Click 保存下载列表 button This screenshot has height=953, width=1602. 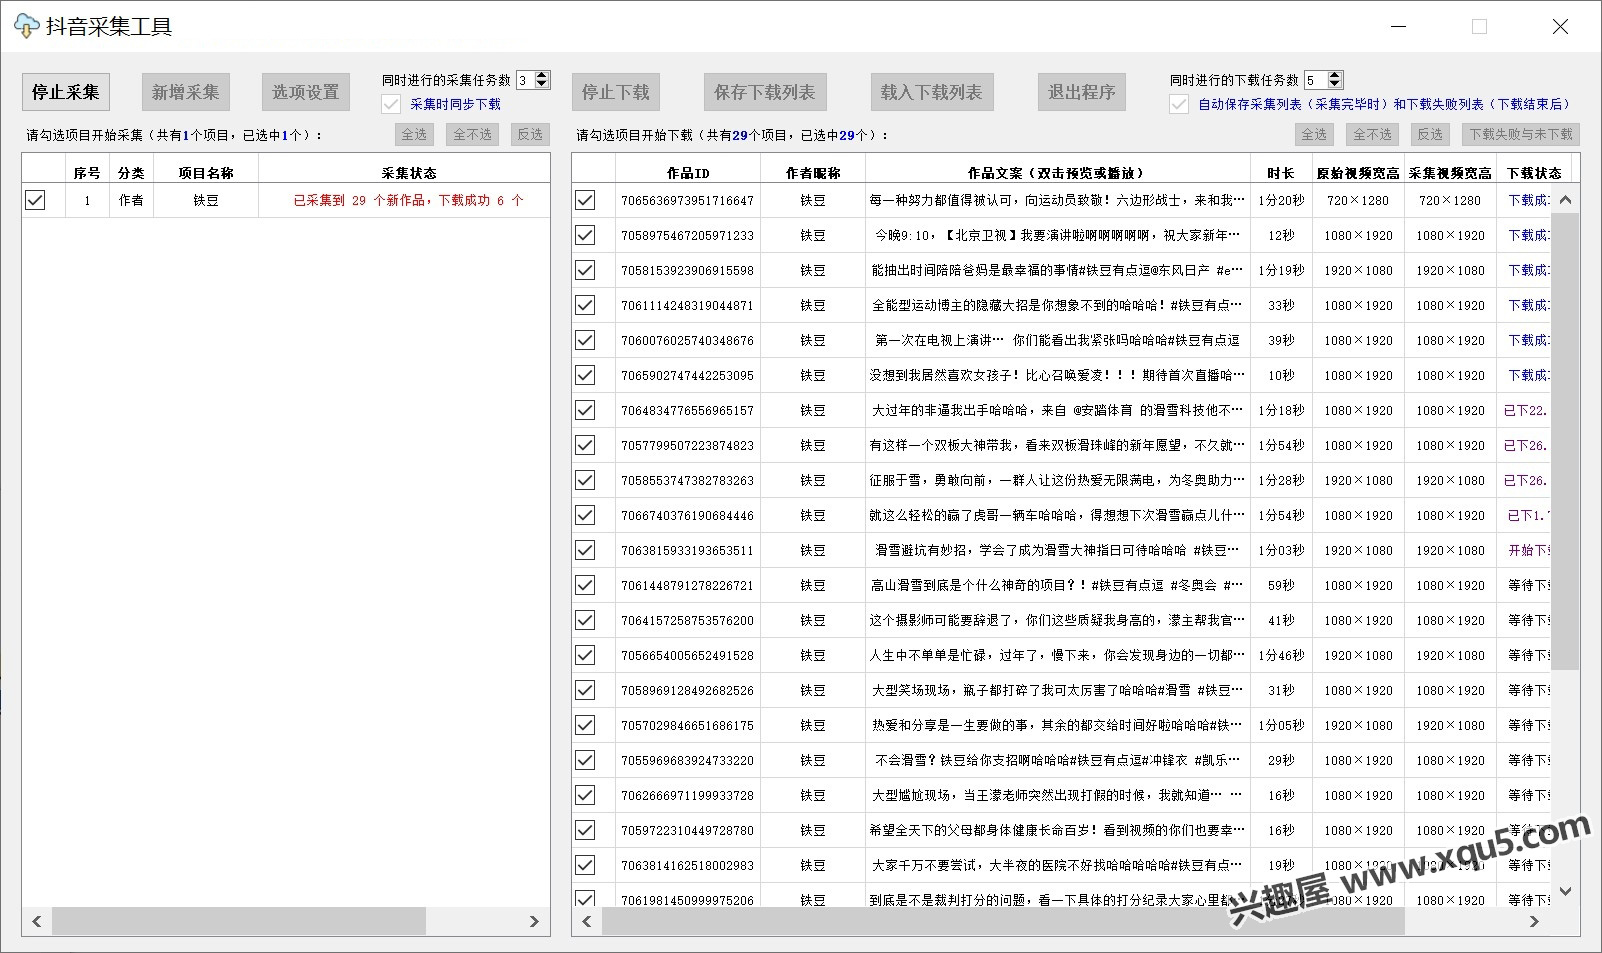[765, 92]
